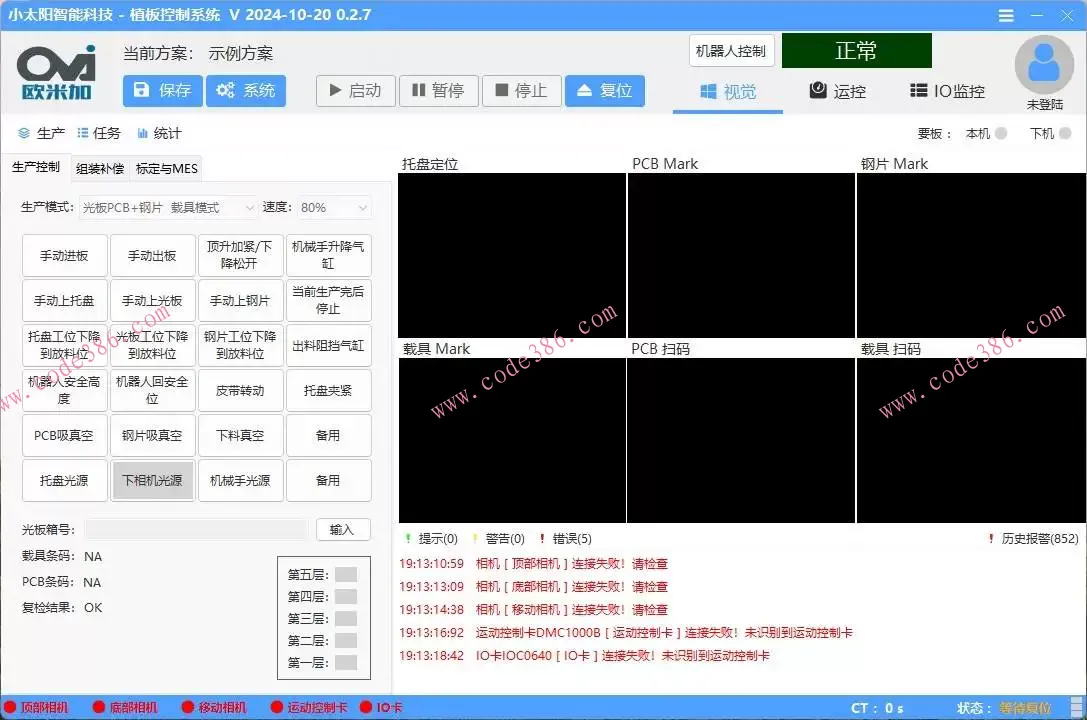Toggle PCB vacuum (PCB吸真空) button

tap(64, 436)
